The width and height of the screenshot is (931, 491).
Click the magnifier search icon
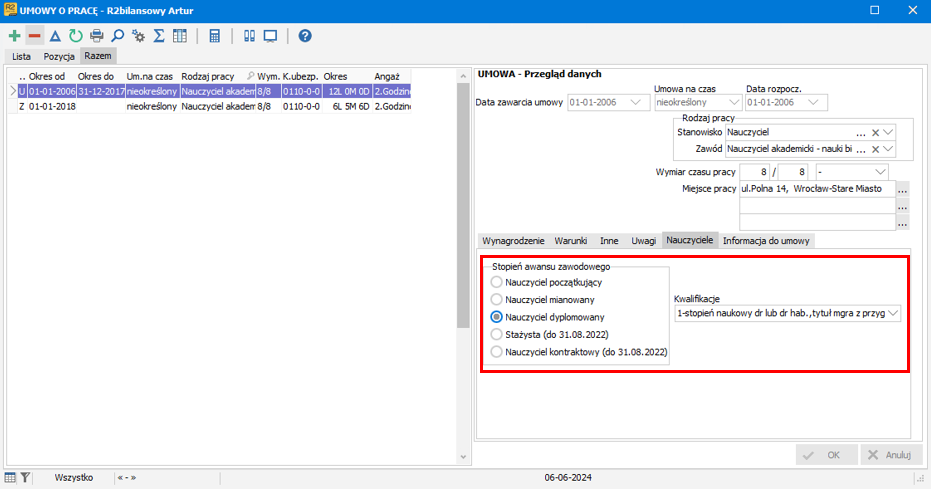click(x=118, y=36)
